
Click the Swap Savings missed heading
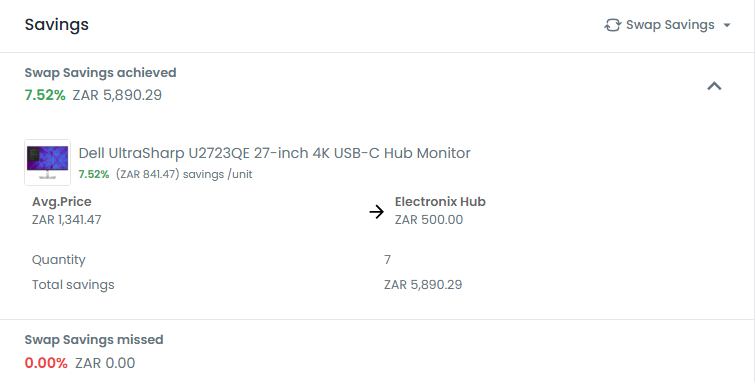pyautogui.click(x=94, y=340)
